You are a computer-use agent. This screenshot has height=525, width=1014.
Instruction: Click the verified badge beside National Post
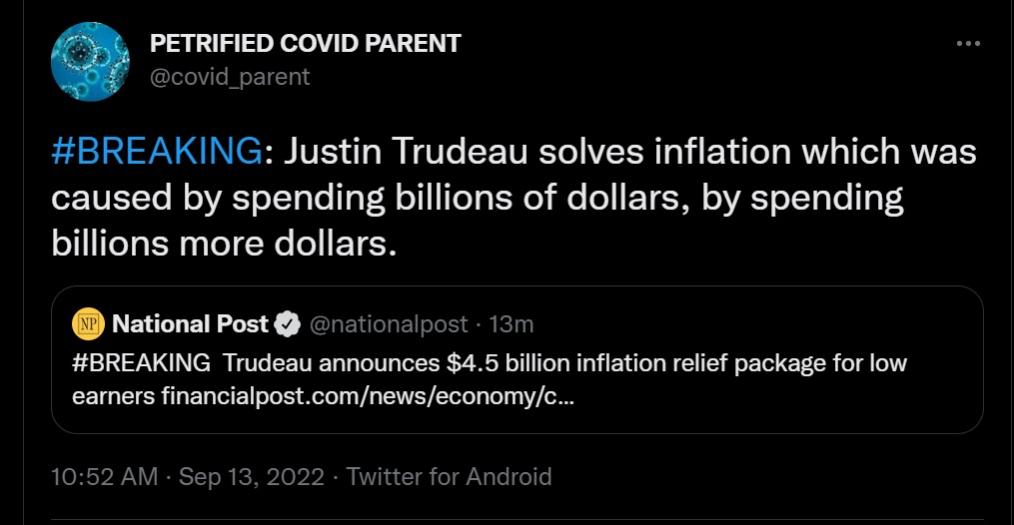click(x=286, y=324)
